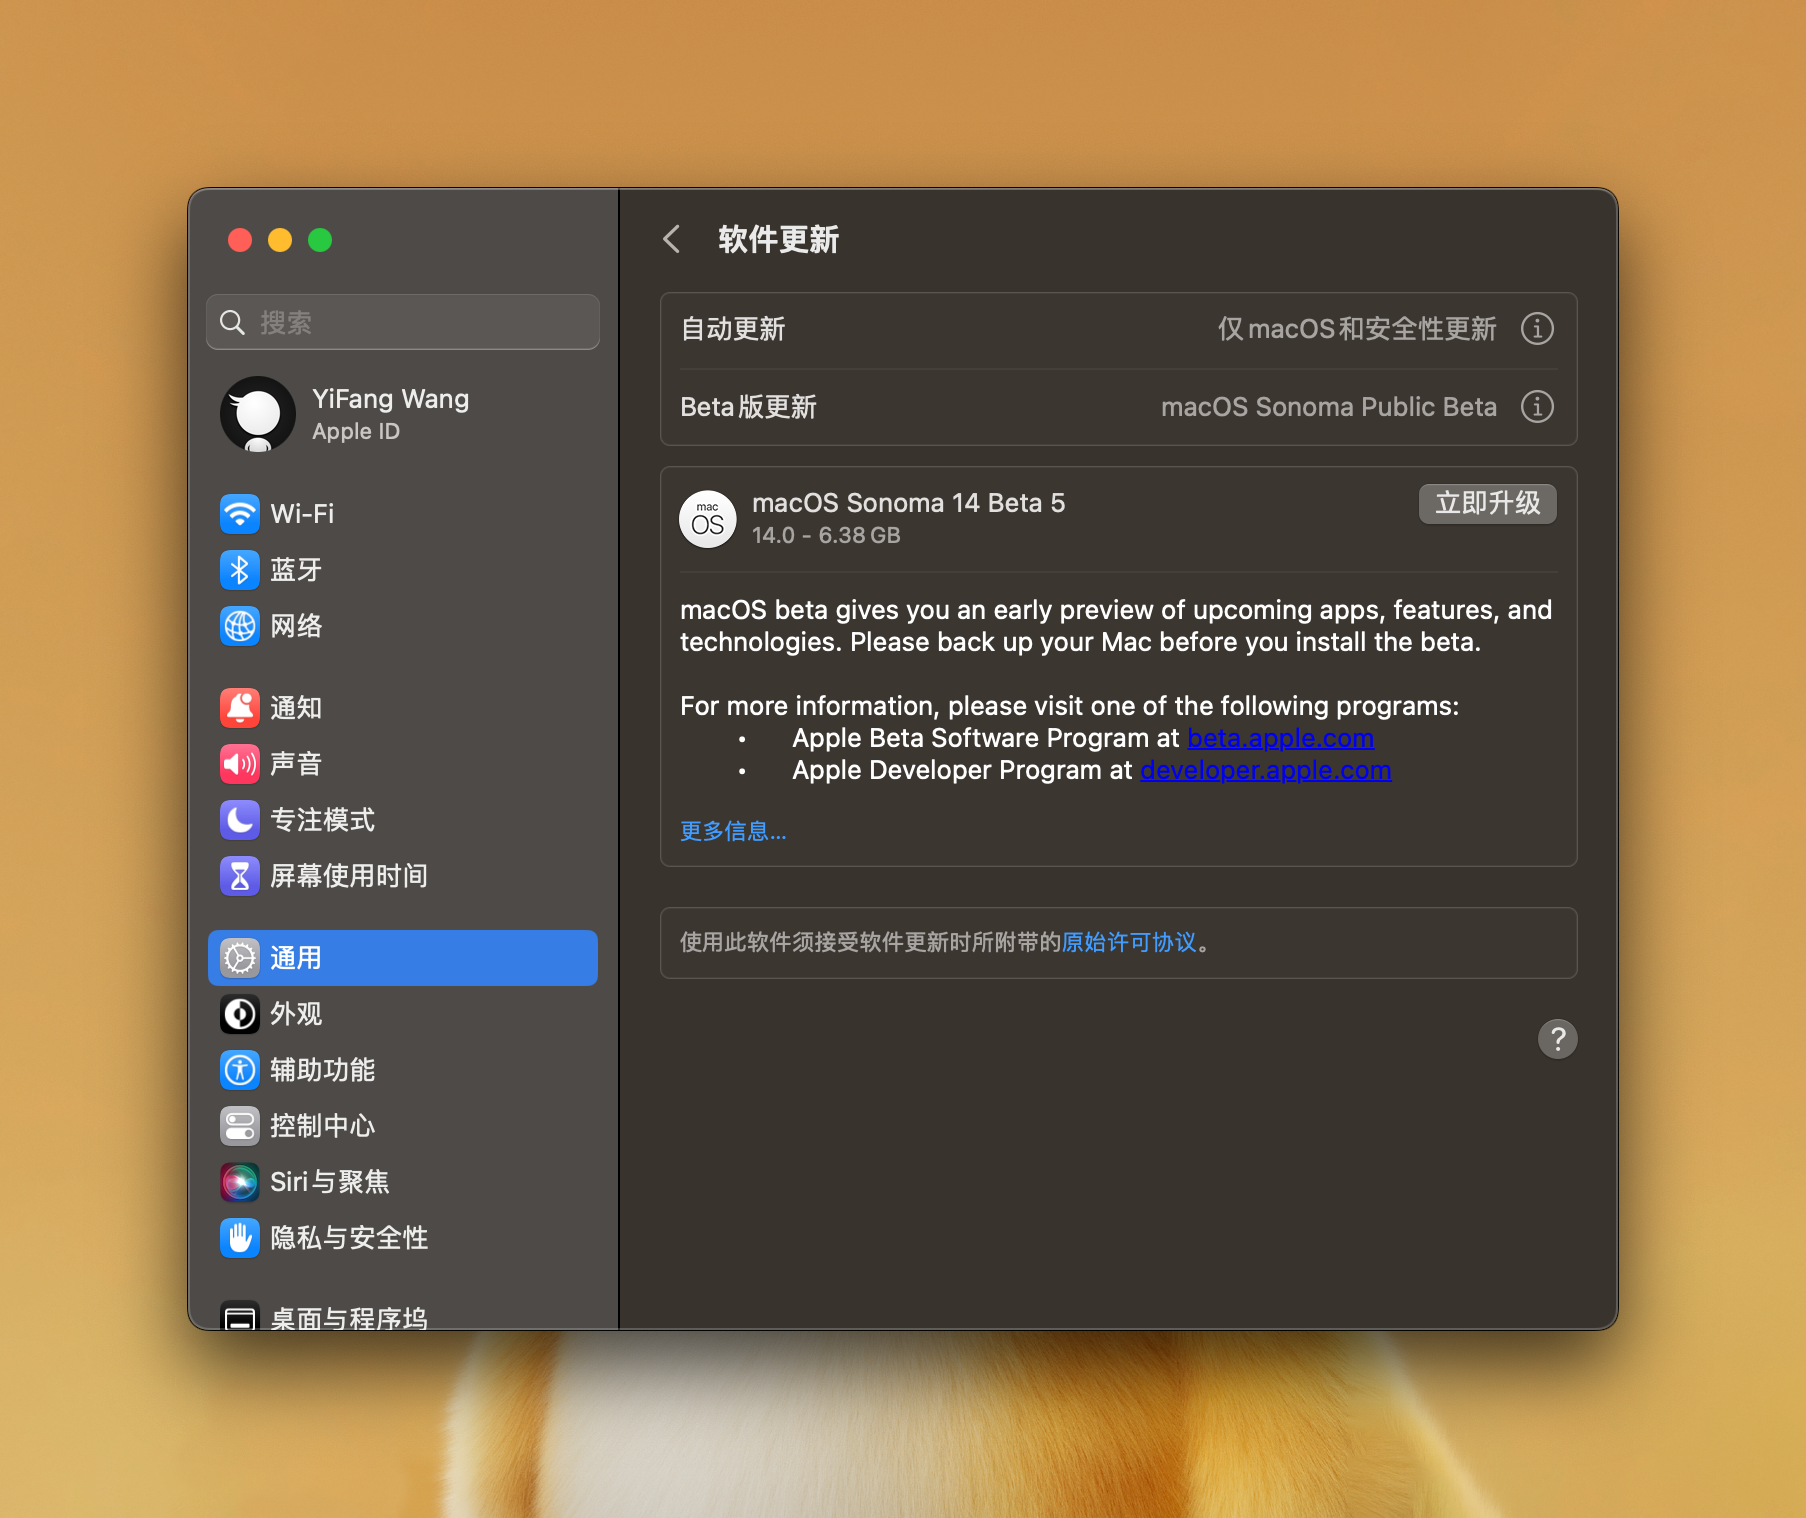Open the developer.apple.com link
This screenshot has width=1806, height=1518.
point(1266,770)
